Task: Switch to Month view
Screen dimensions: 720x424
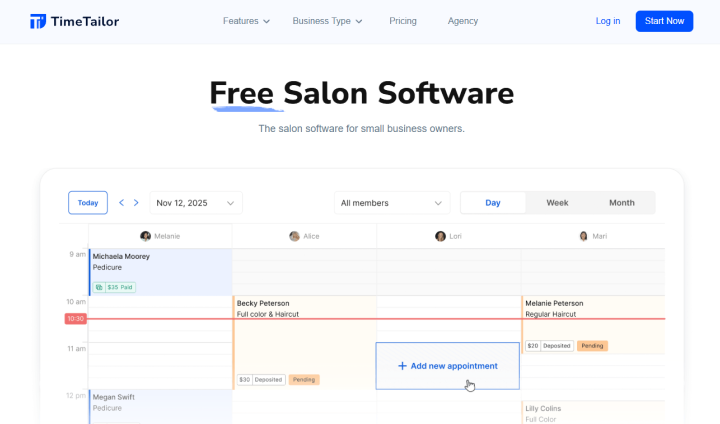Action: pos(622,203)
